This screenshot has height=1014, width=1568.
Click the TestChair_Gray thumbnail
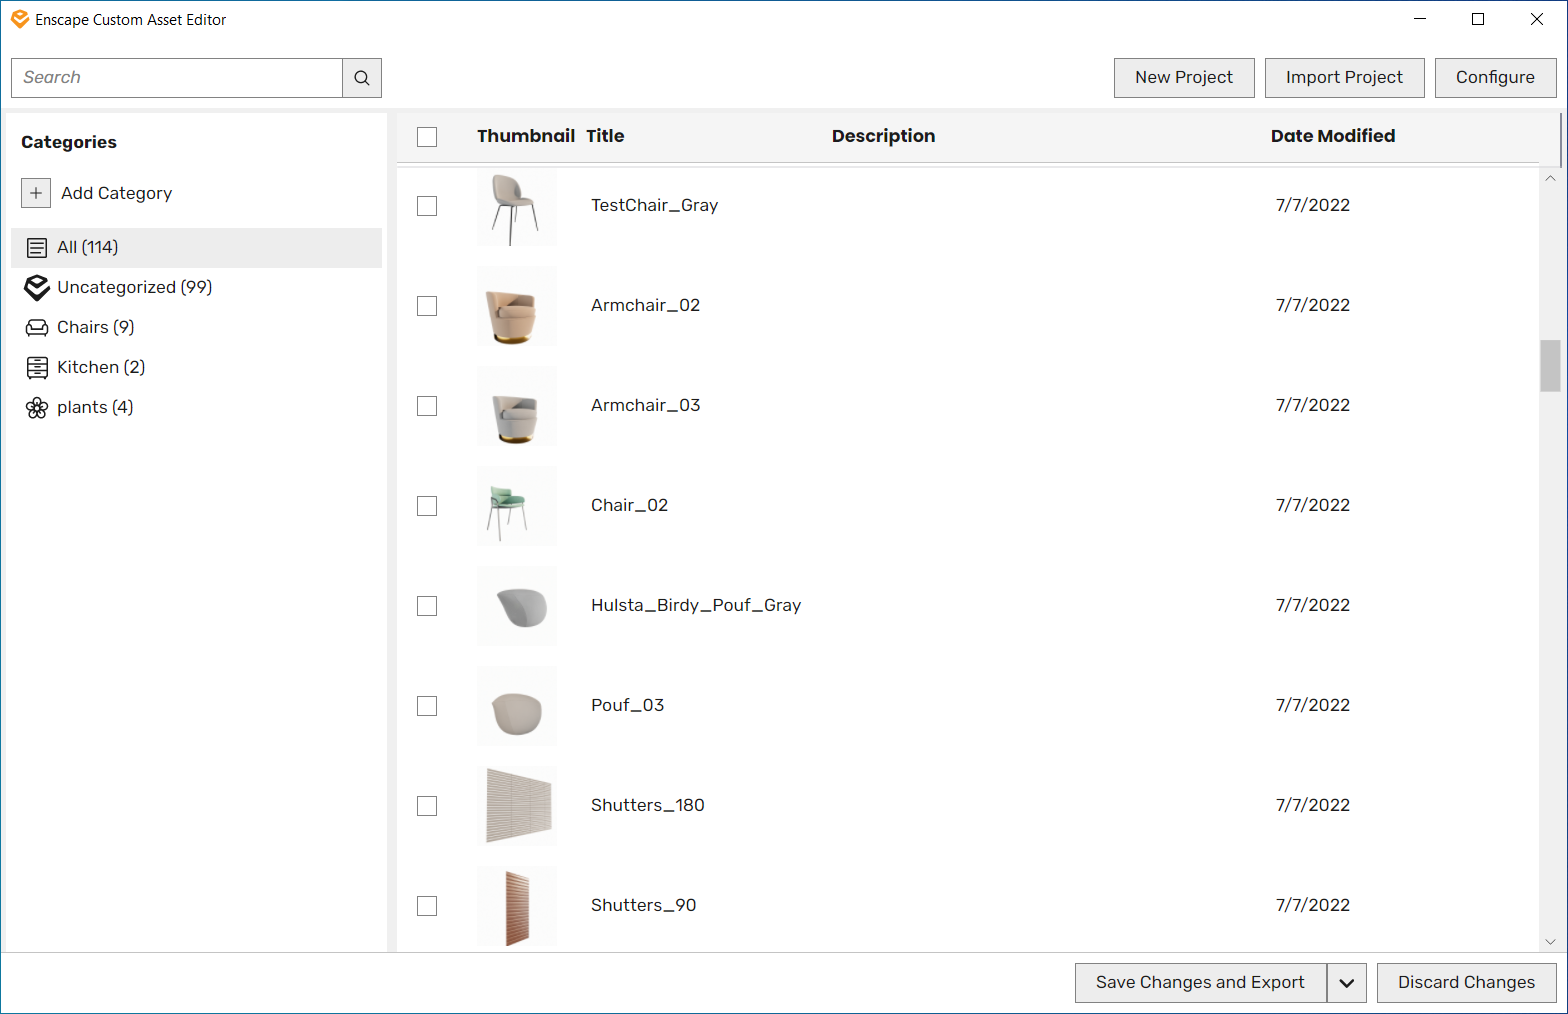[x=517, y=206]
